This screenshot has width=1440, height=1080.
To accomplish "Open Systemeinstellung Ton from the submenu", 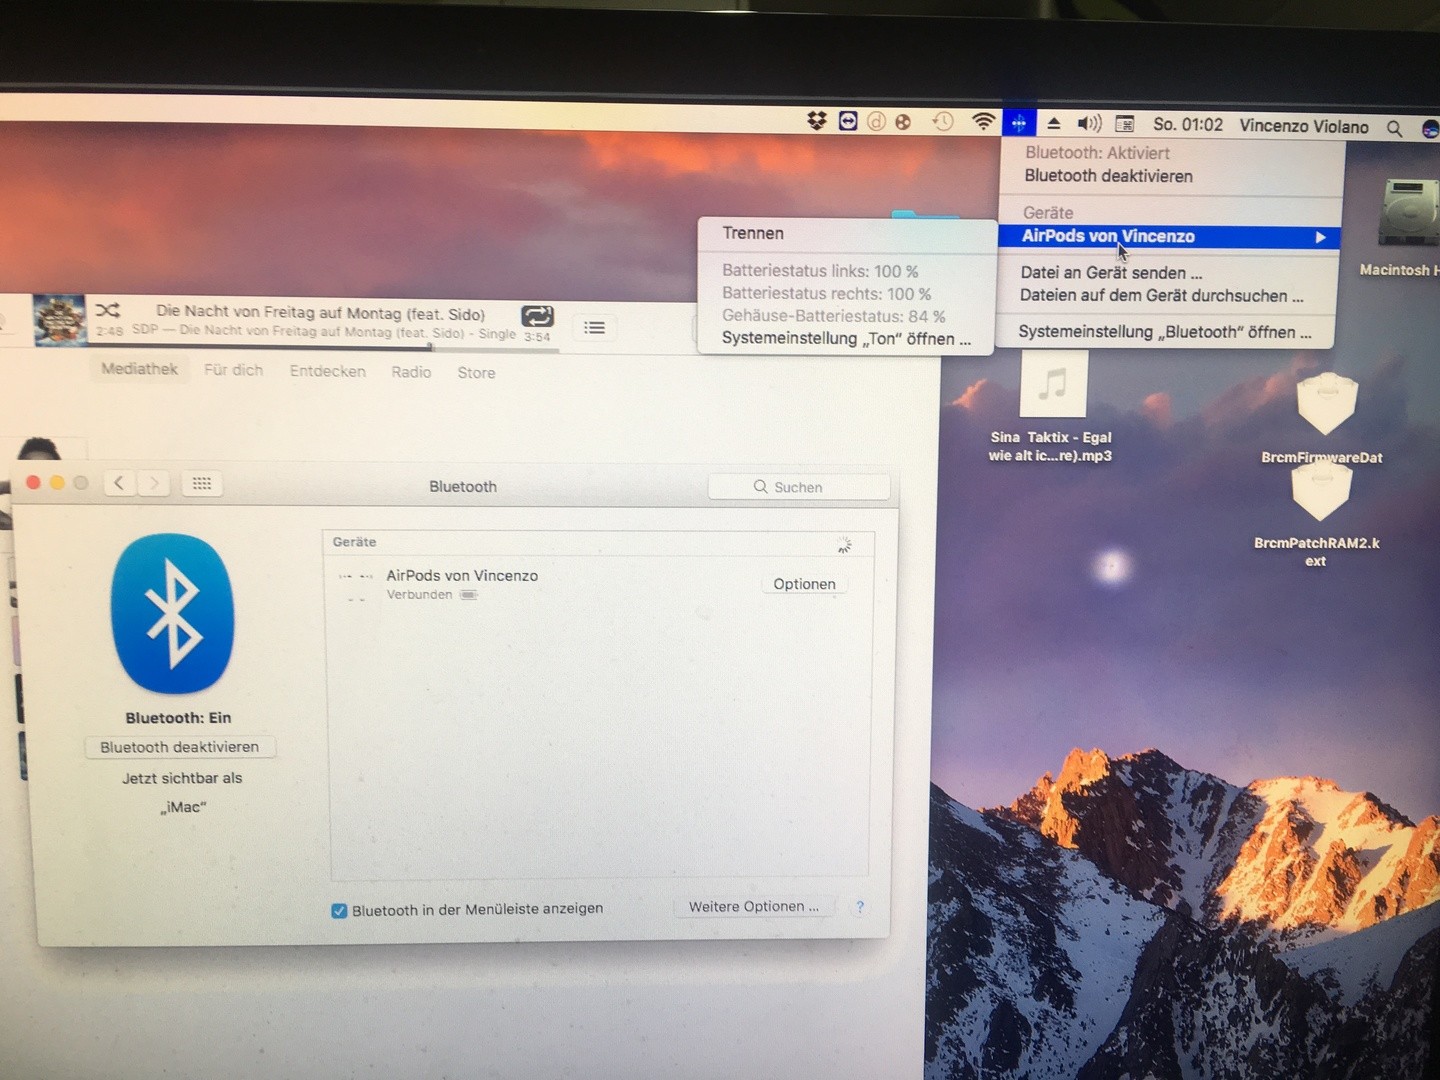I will [x=845, y=338].
